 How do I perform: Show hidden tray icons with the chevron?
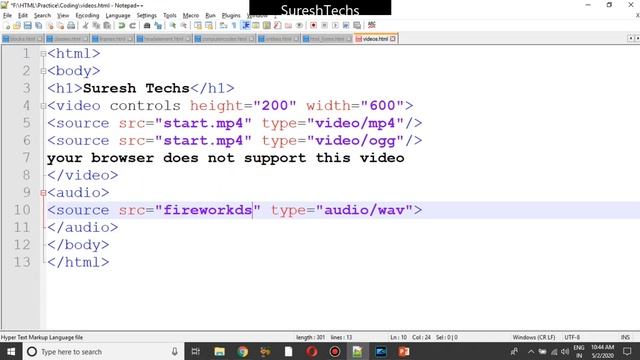531,351
